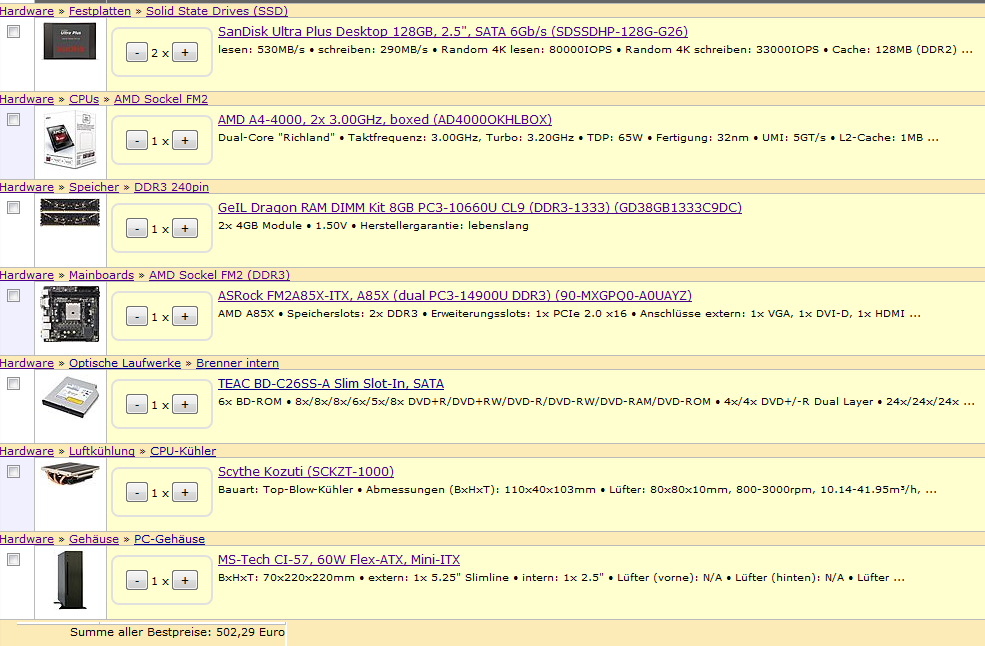
Task: Reduce quantity of ASRock FM2A85X-ITX mainboard
Action: [137, 317]
